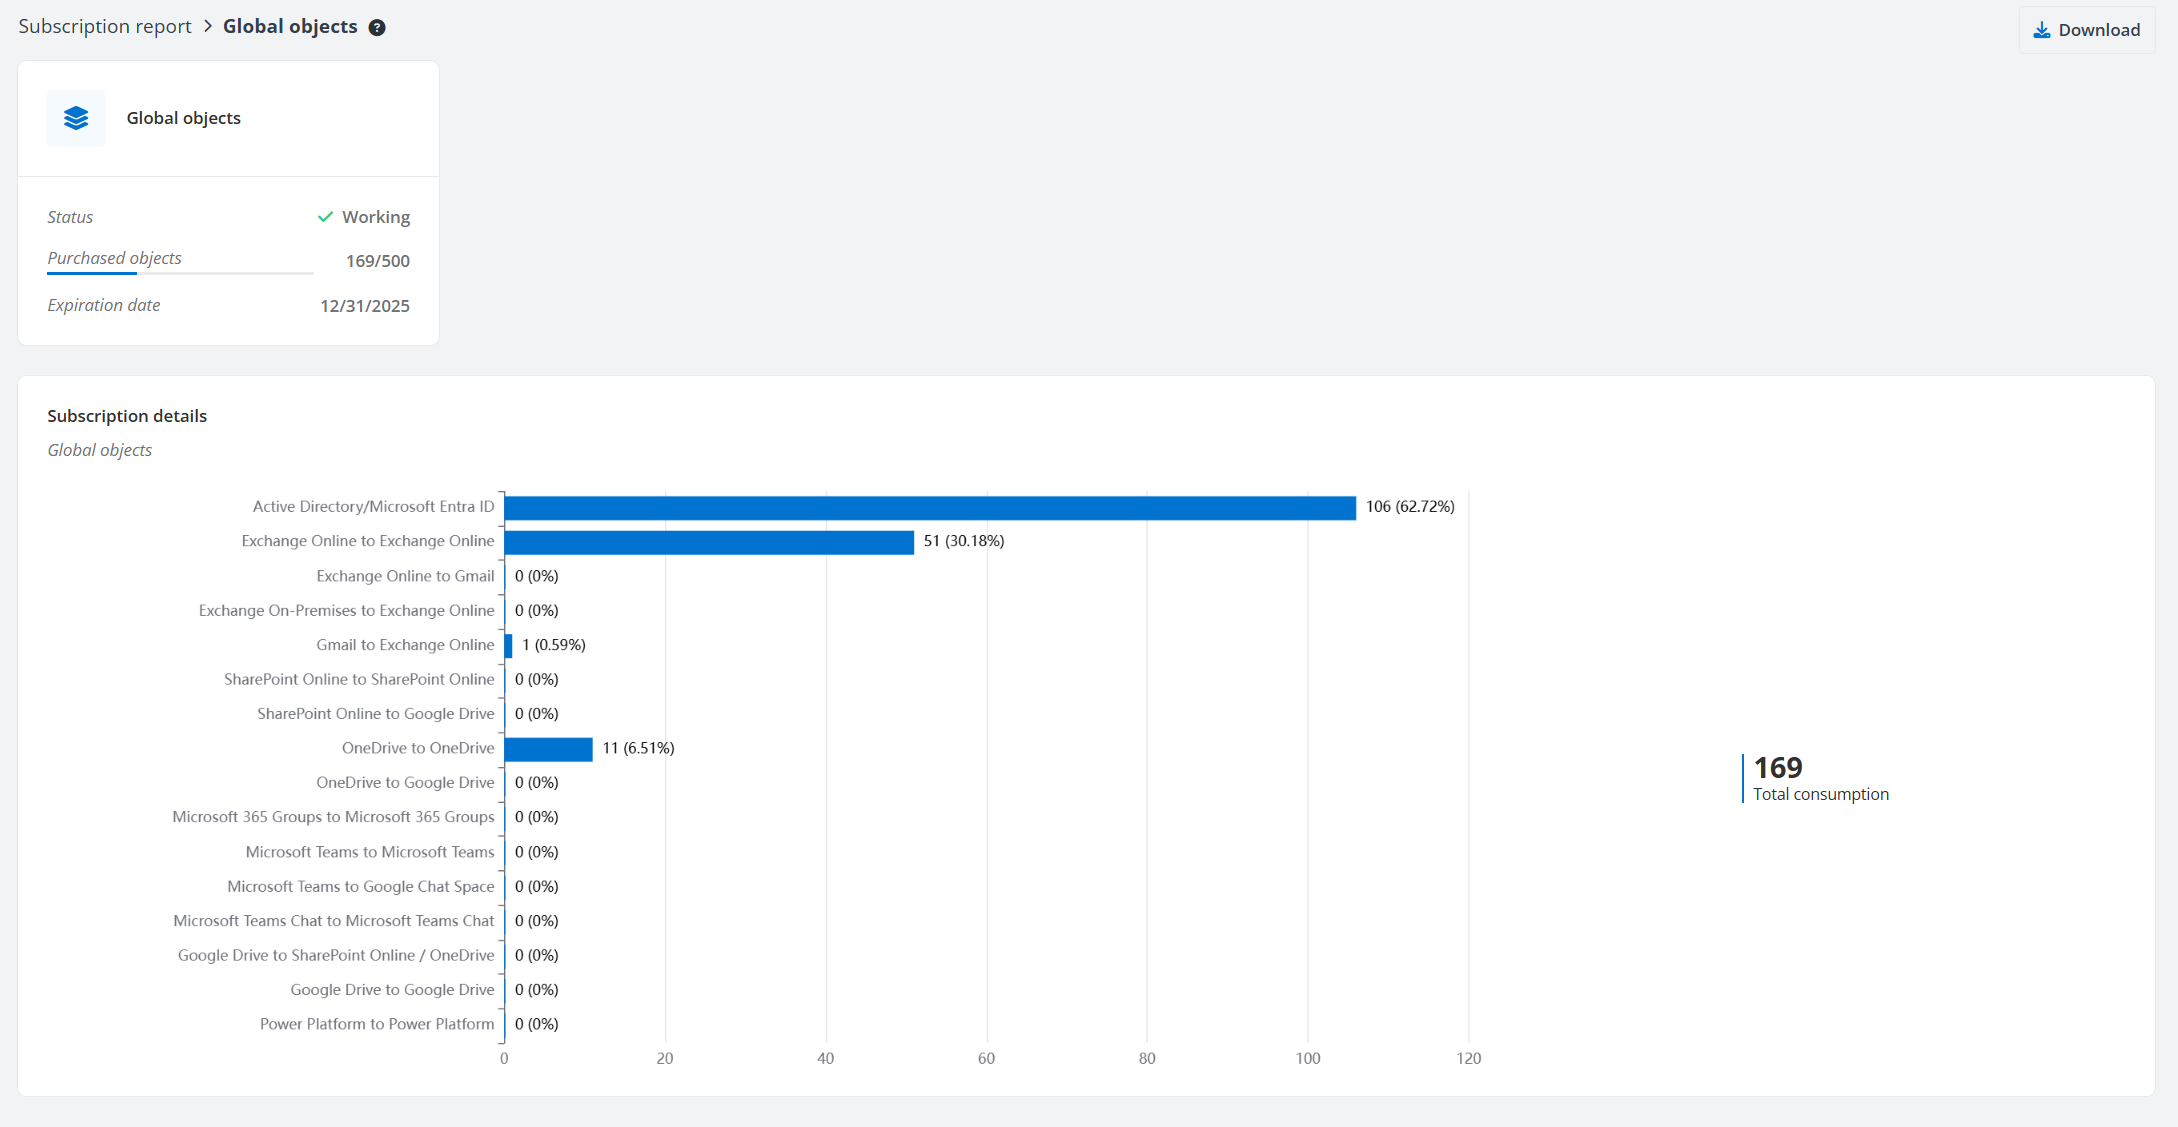Click the Gmail to Exchange Online bar
The image size is (2178, 1127).
tap(509, 646)
